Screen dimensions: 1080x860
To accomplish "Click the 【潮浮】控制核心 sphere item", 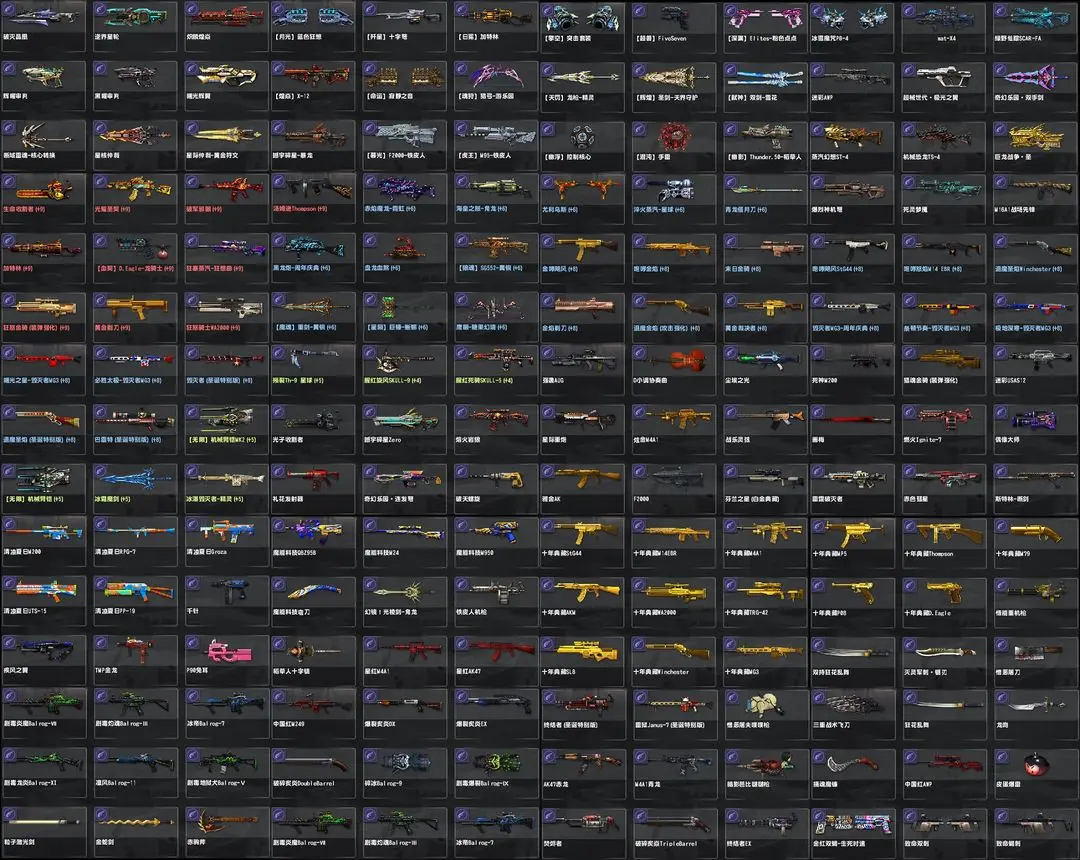I will tap(582, 145).
